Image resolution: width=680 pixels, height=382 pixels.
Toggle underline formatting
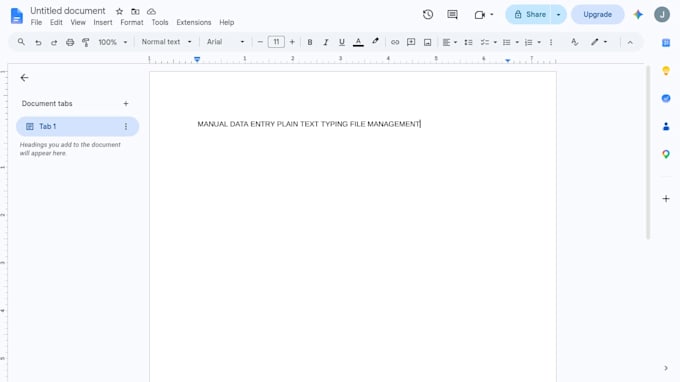[x=342, y=42]
